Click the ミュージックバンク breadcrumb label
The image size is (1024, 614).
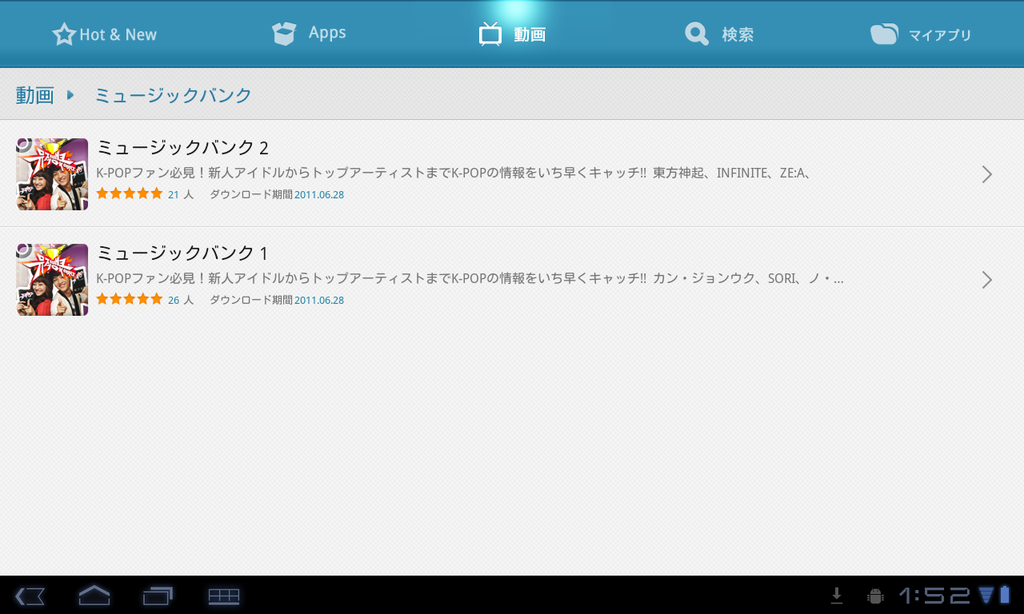pos(173,95)
